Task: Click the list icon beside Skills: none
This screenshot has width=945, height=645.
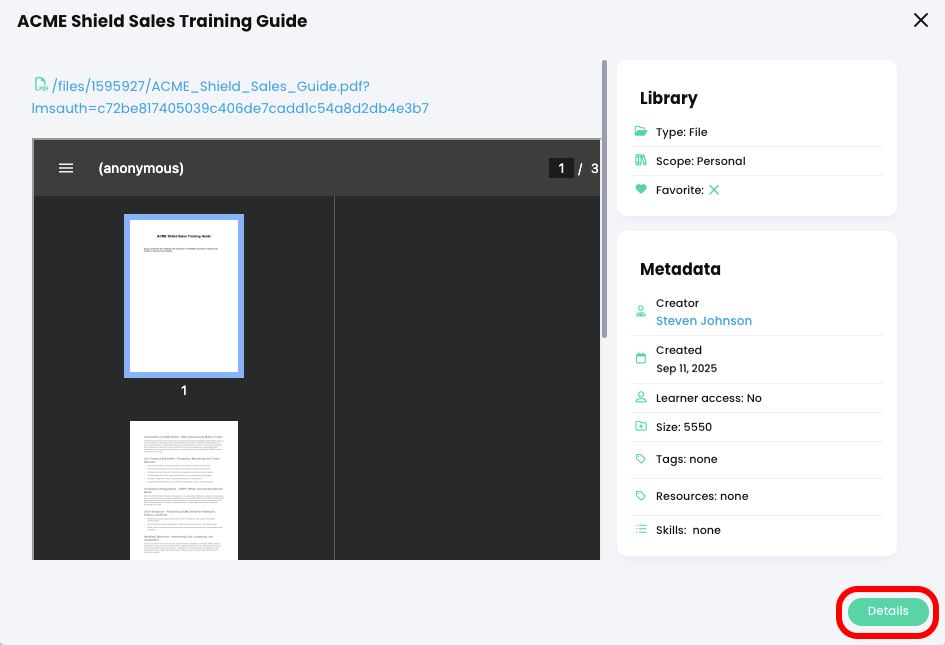Action: 641,529
